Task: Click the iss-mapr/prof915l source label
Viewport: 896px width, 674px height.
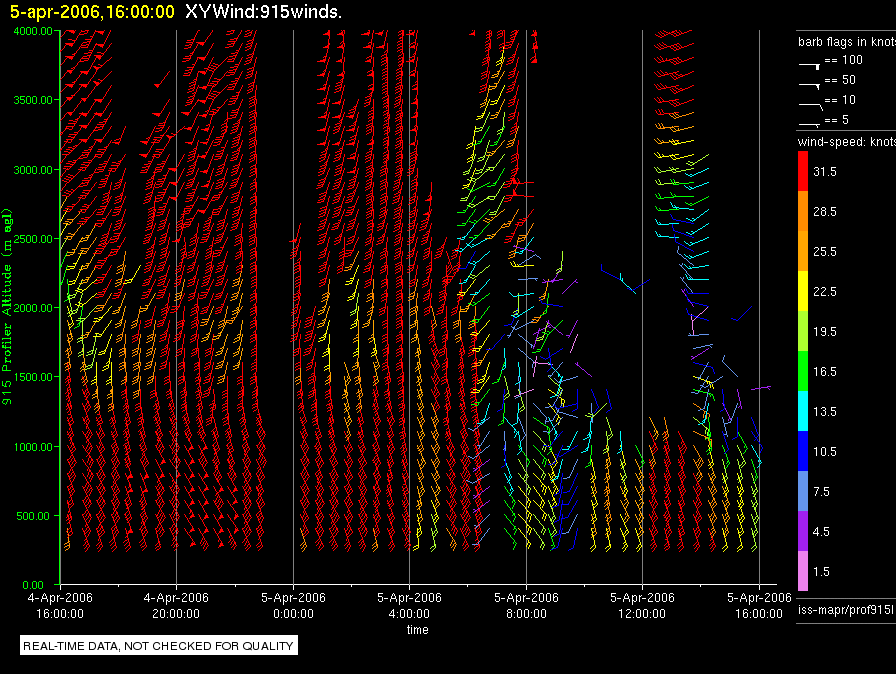Action: pyautogui.click(x=844, y=609)
